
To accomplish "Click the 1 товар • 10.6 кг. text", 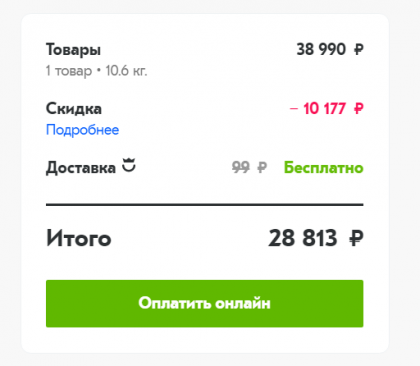I will 96,71.
